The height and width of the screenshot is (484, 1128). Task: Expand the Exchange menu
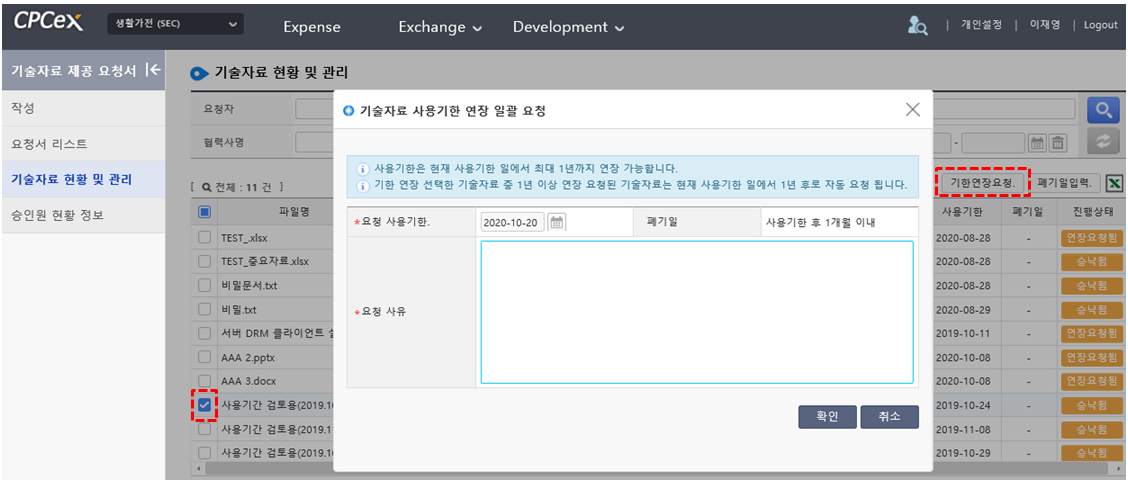[x=439, y=27]
